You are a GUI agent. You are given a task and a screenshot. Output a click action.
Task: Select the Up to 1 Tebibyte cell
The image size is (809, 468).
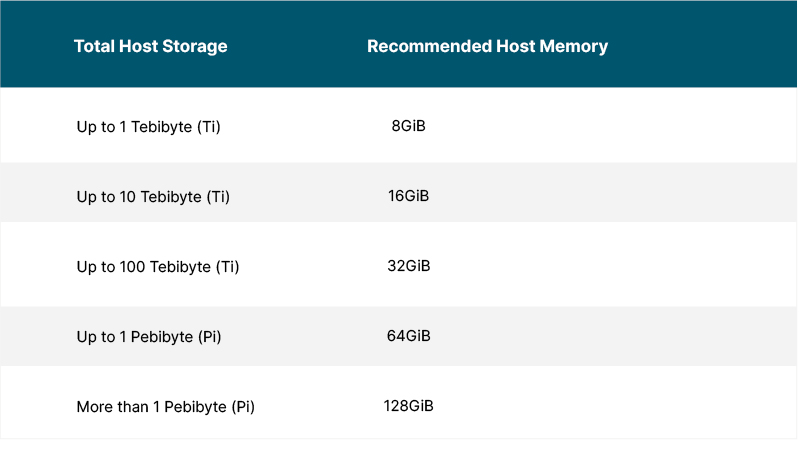coord(148,127)
